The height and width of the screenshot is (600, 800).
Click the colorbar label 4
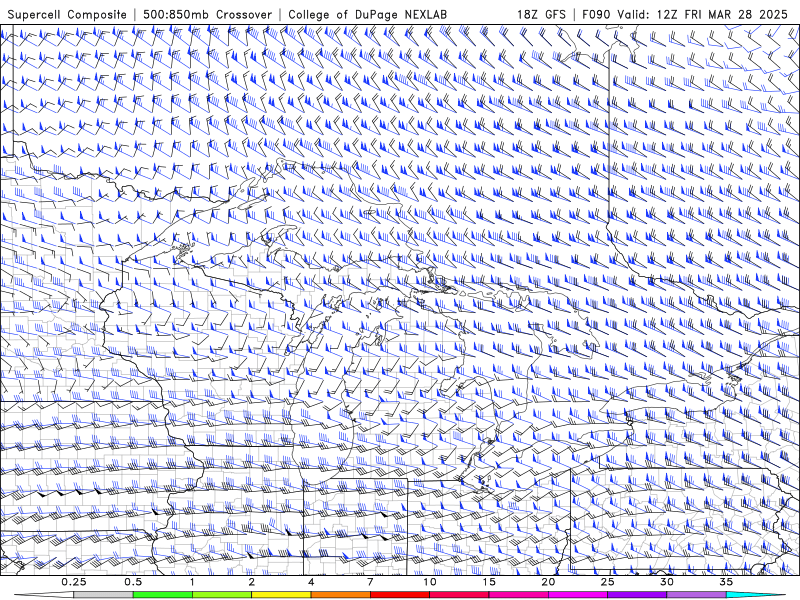click(311, 582)
